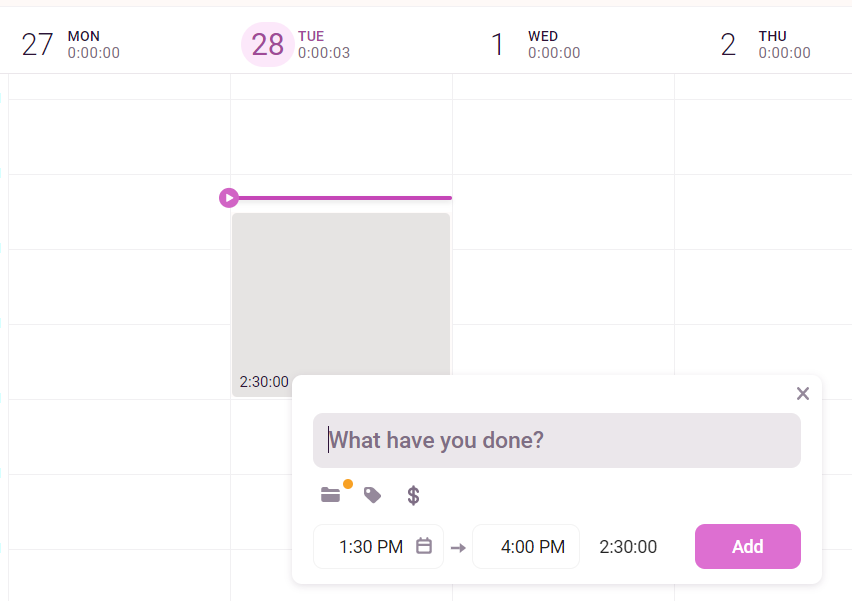Edit the 4:00 PM end time
Viewport: 852px width, 601px height.
click(526, 546)
